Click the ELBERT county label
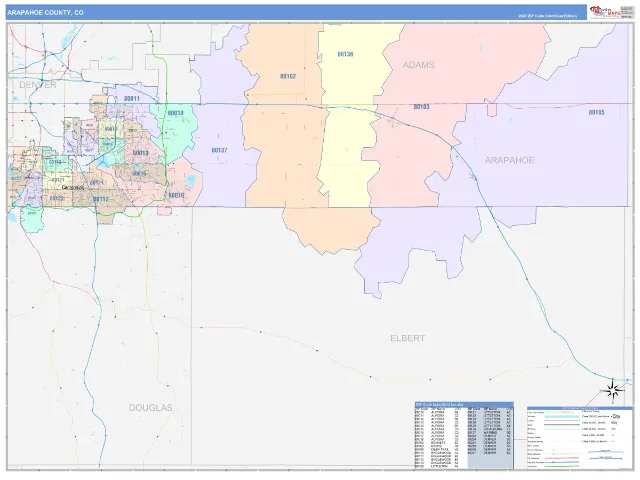 [x=407, y=338]
